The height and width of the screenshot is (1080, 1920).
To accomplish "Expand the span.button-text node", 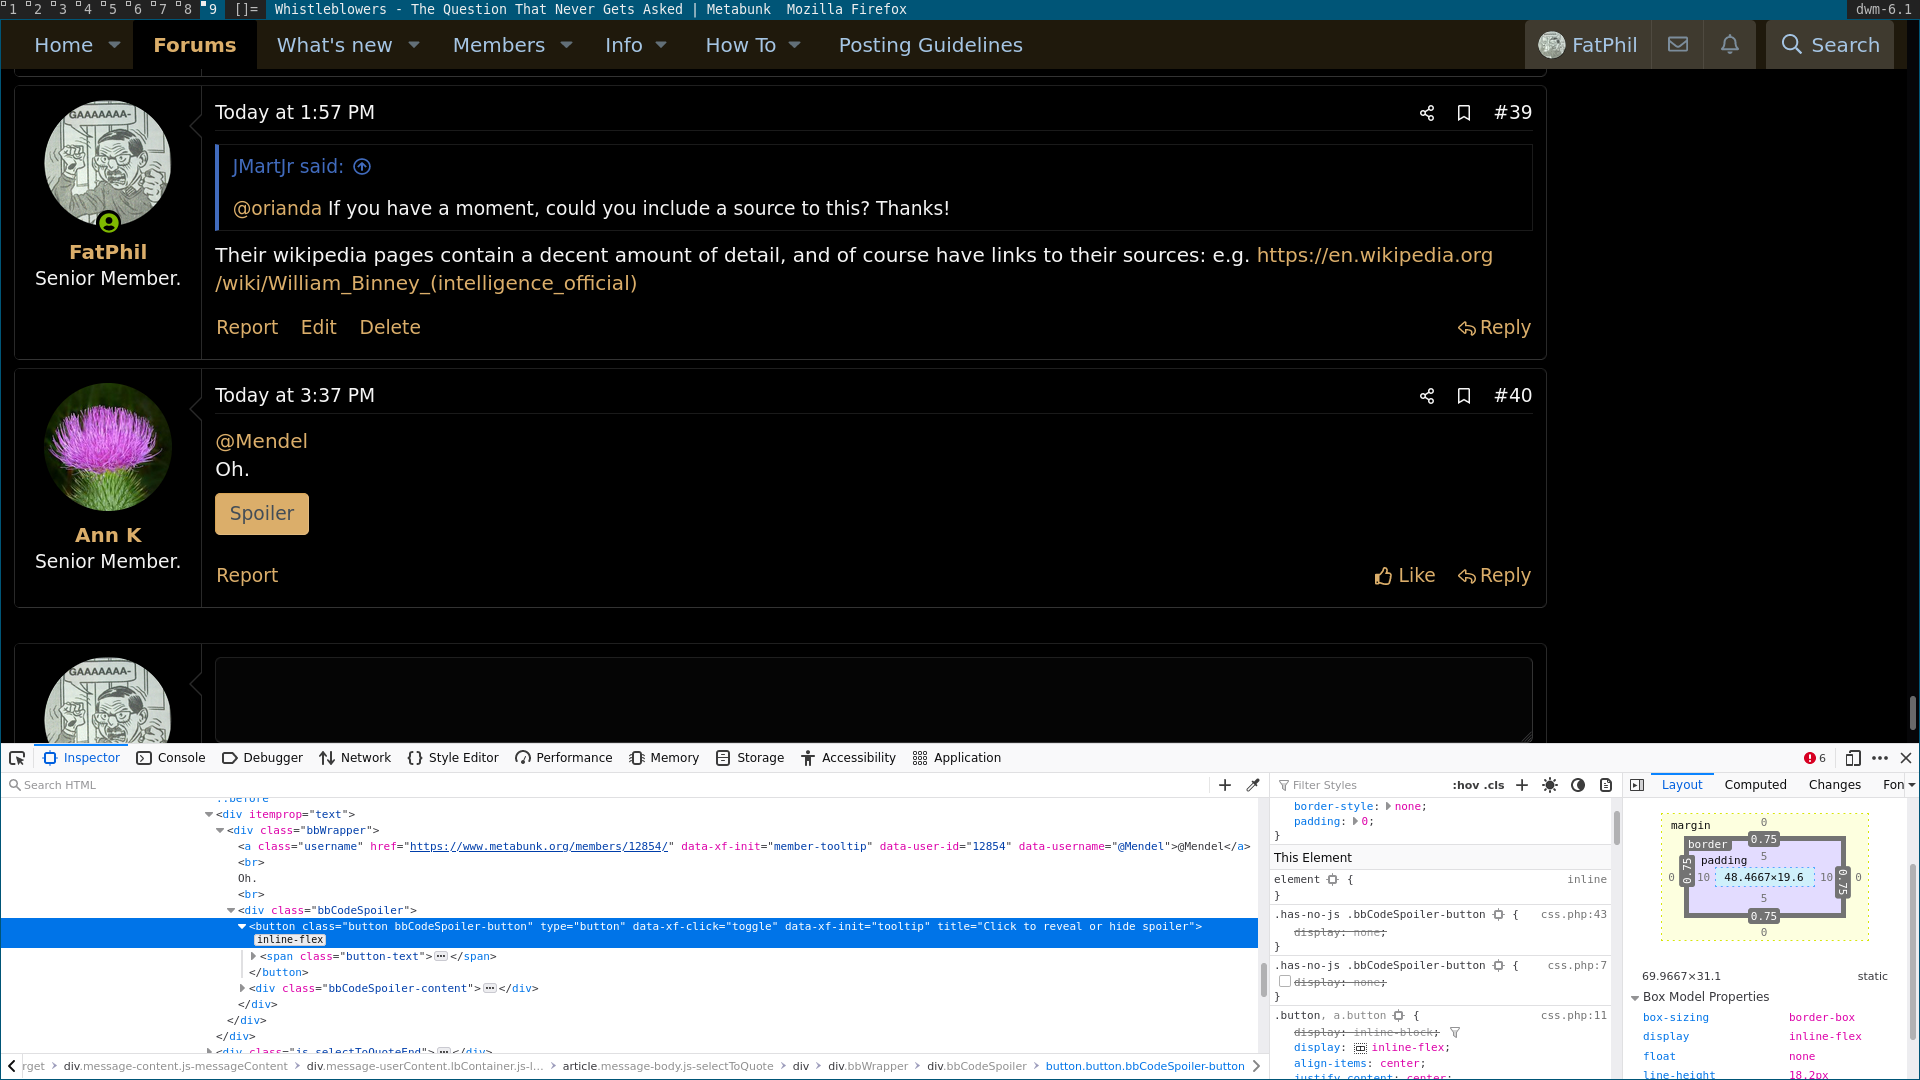I will (253, 956).
